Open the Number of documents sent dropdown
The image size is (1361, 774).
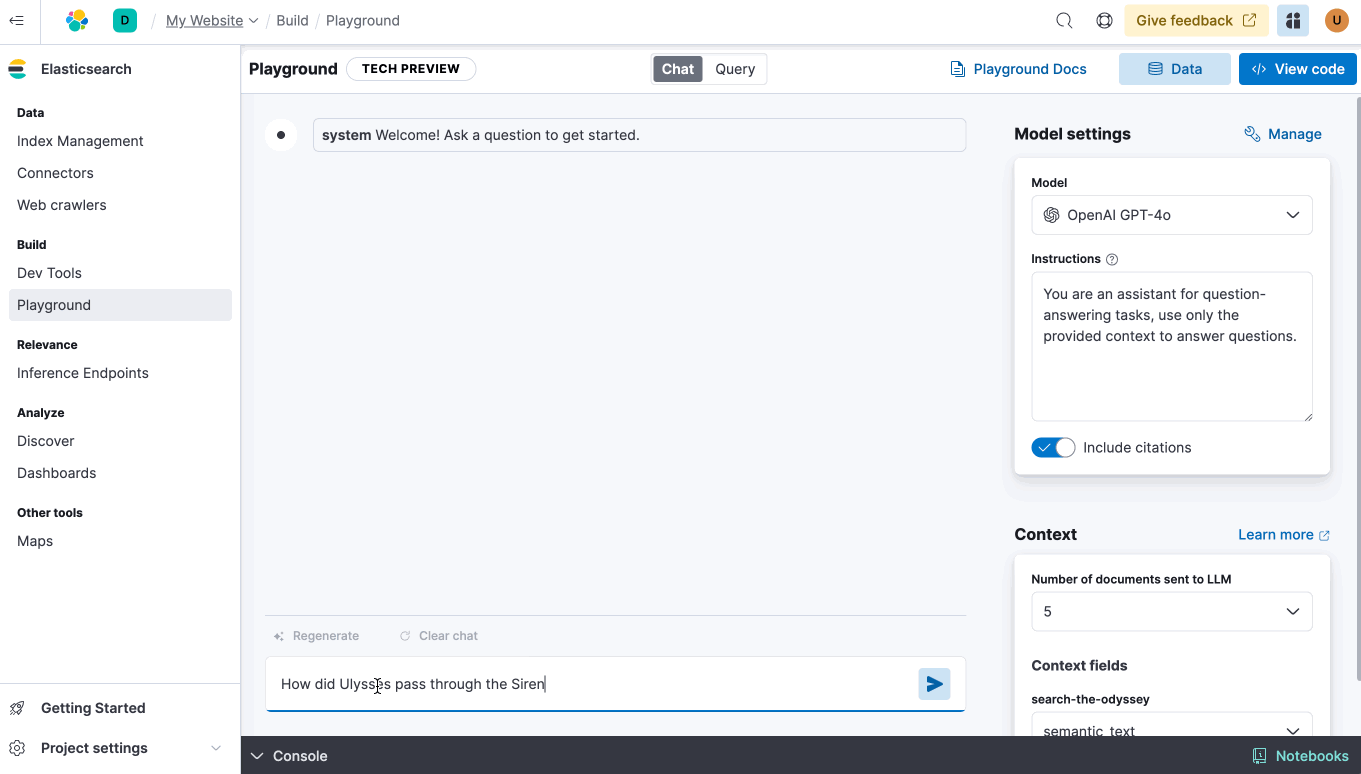1171,611
